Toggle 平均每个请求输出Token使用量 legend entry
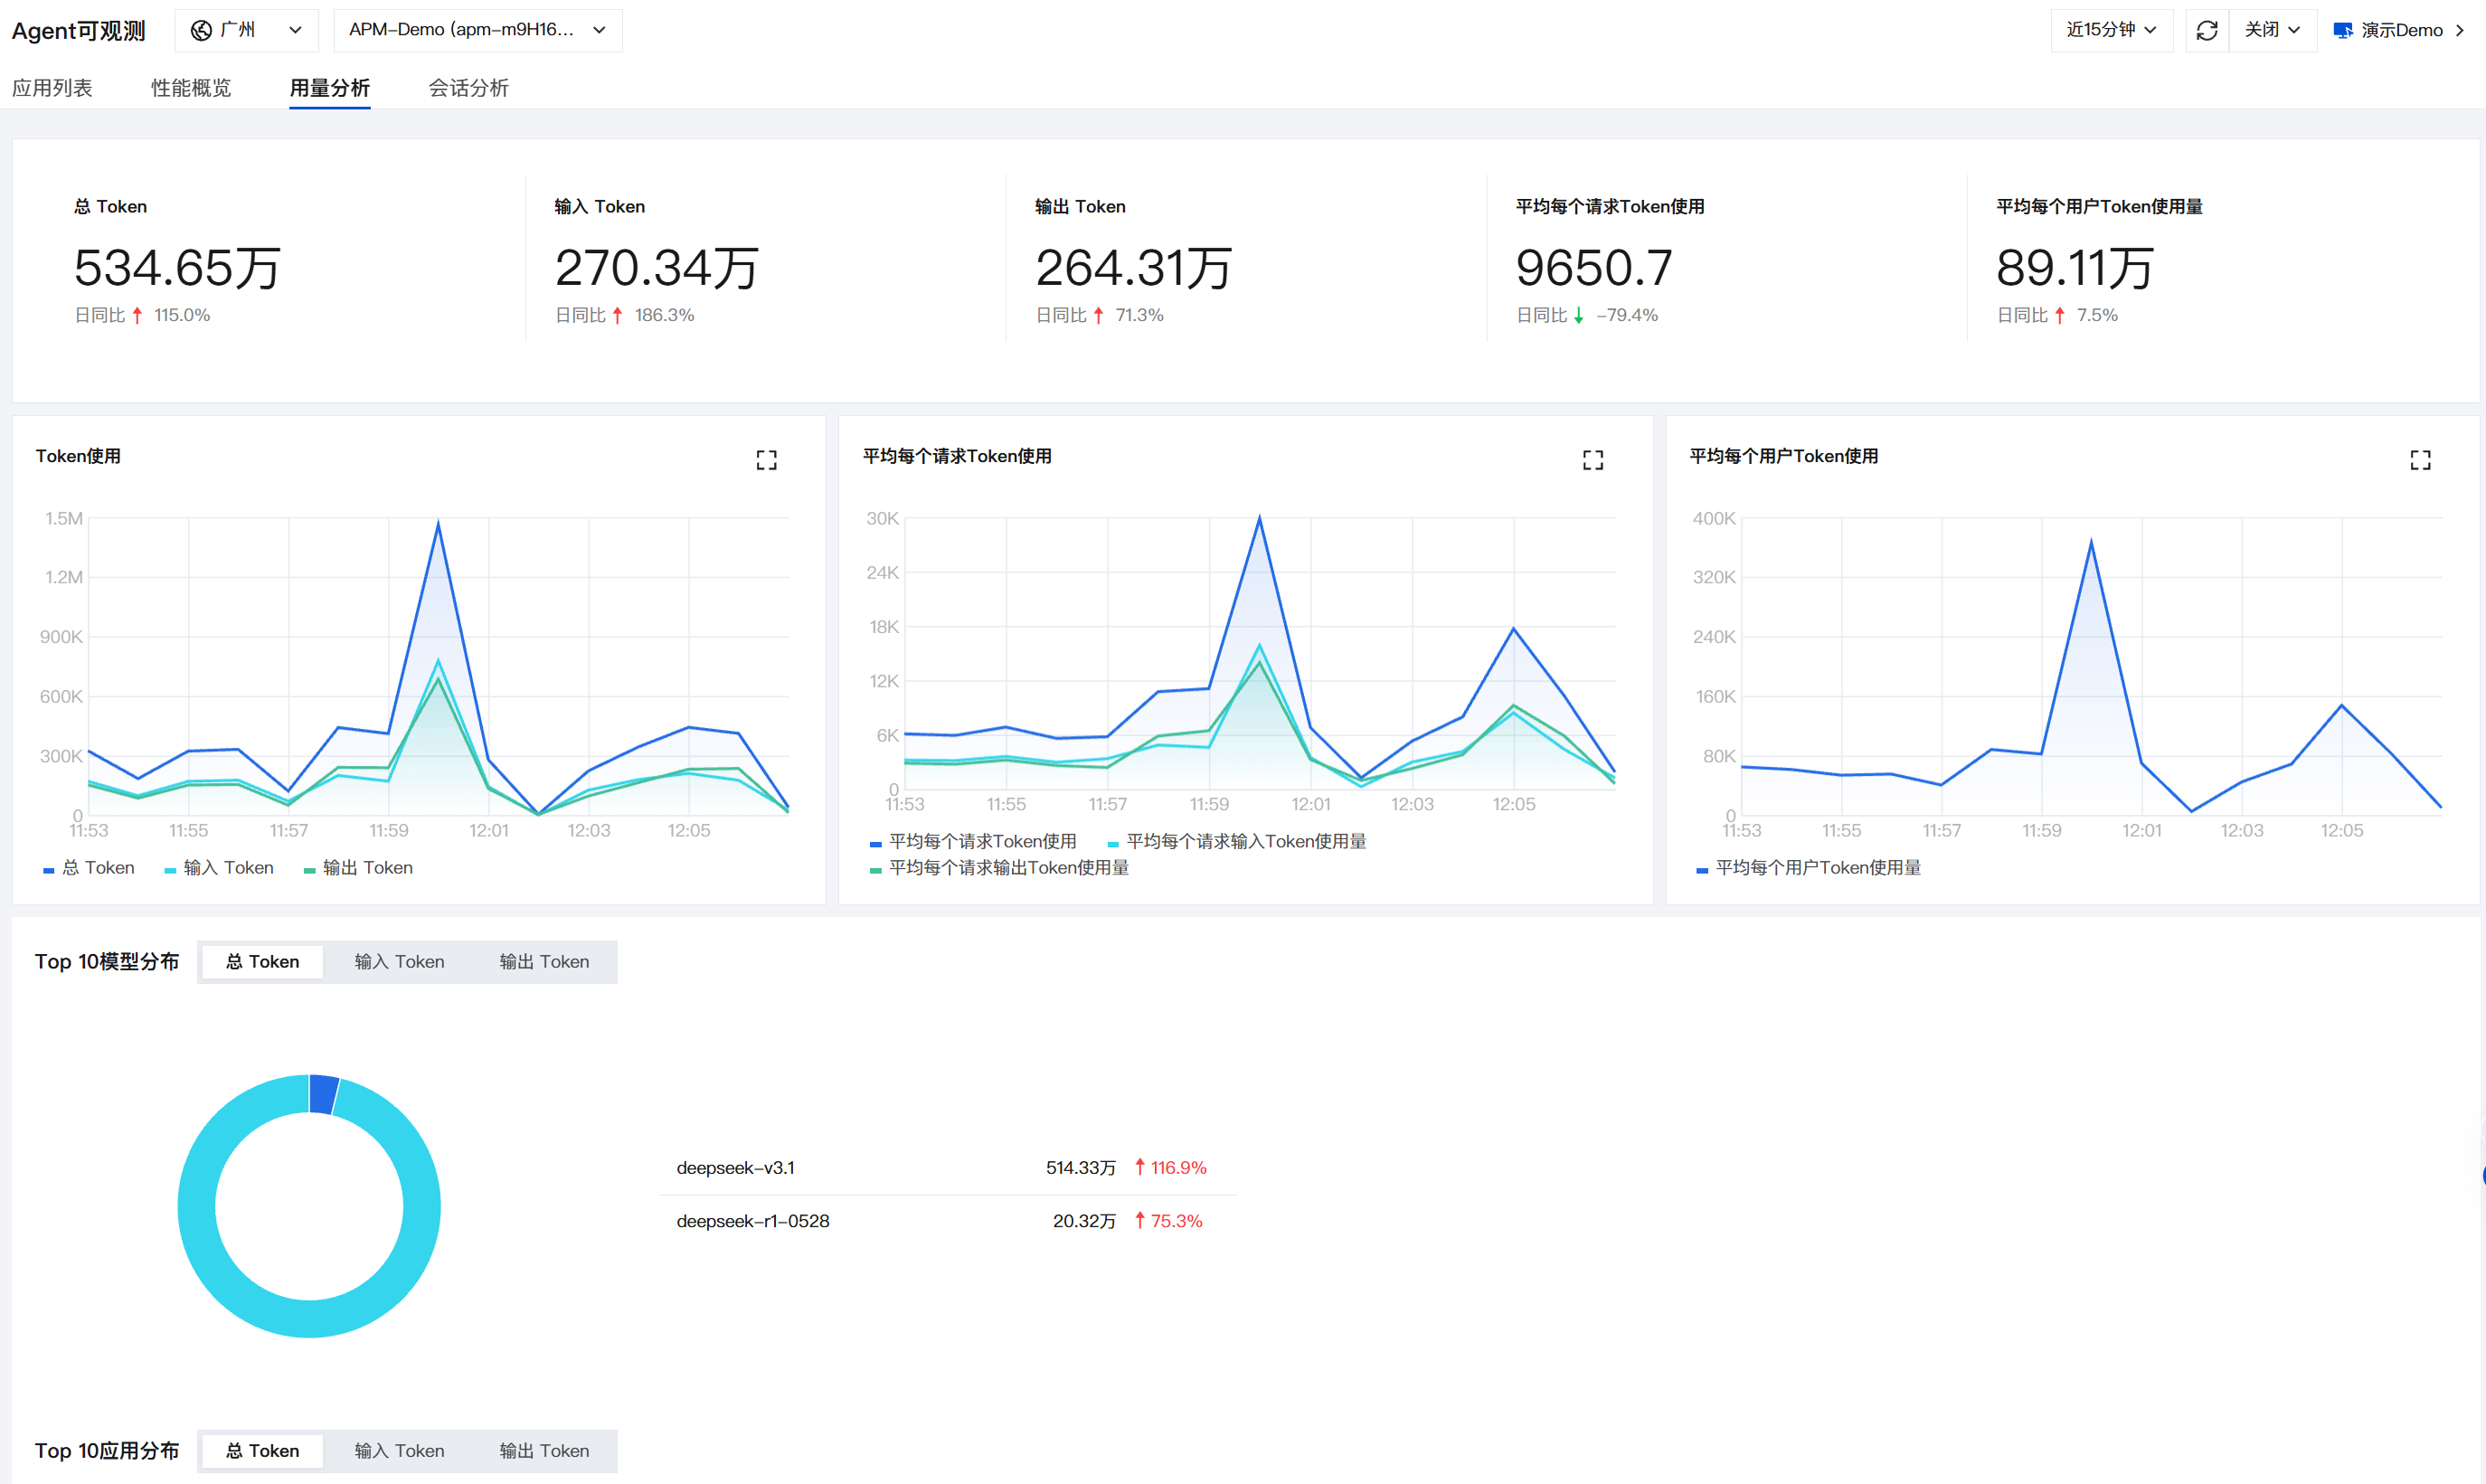Screen dimensions: 2486x1484 coord(999,868)
